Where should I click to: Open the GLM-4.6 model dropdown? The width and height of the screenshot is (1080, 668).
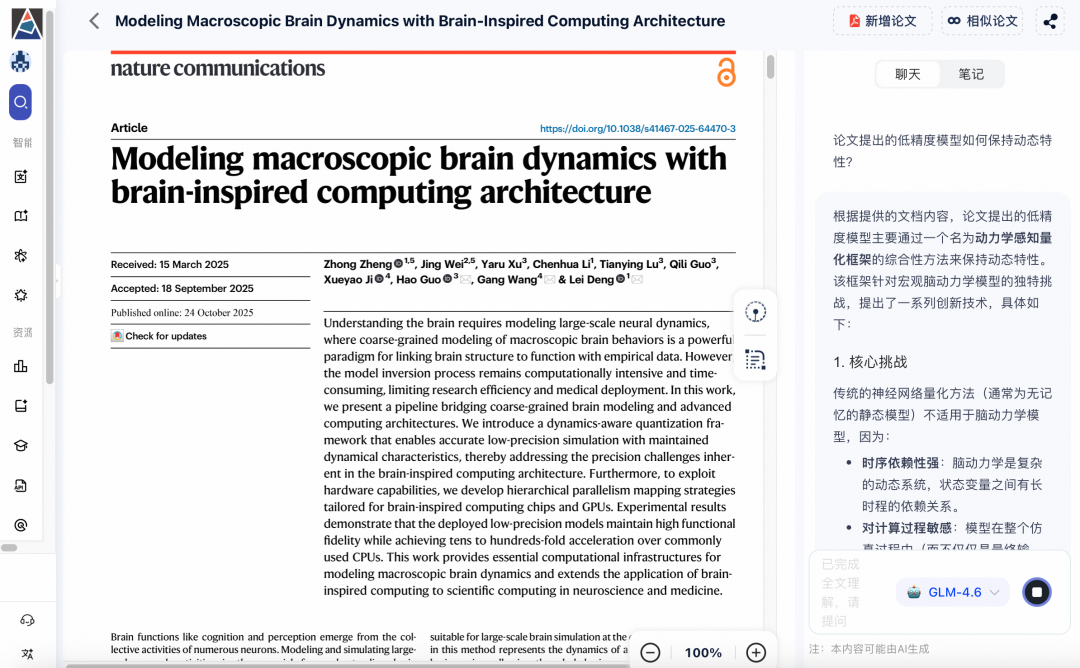[x=953, y=592]
